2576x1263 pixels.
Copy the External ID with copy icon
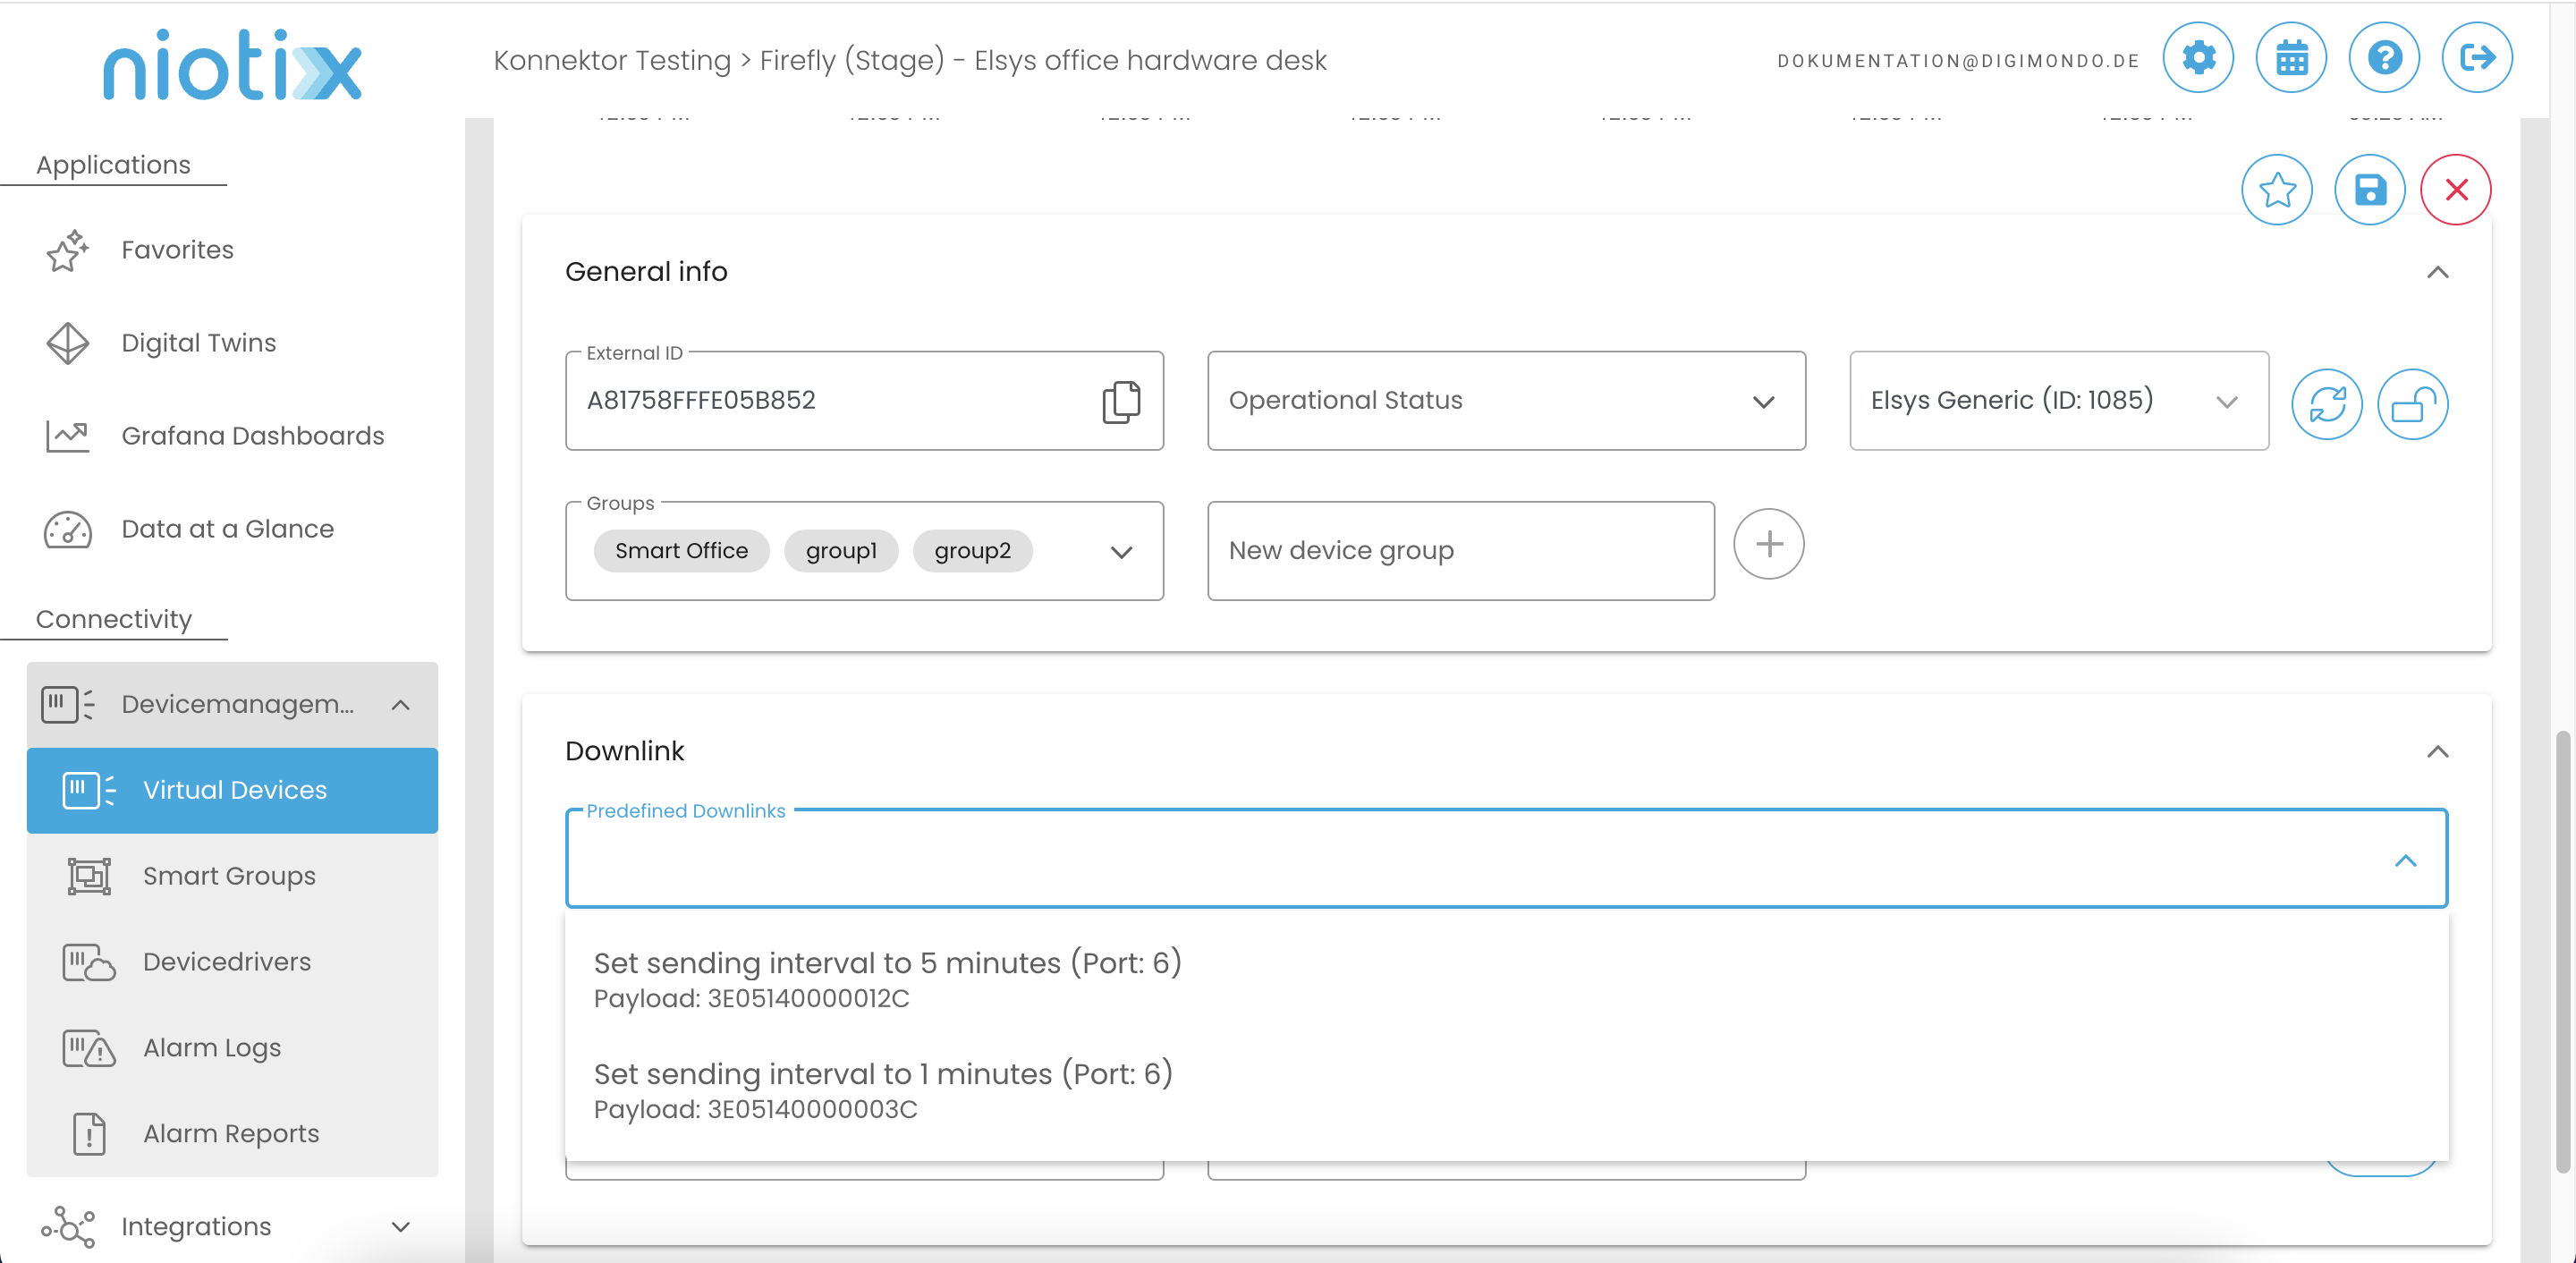coord(1120,401)
